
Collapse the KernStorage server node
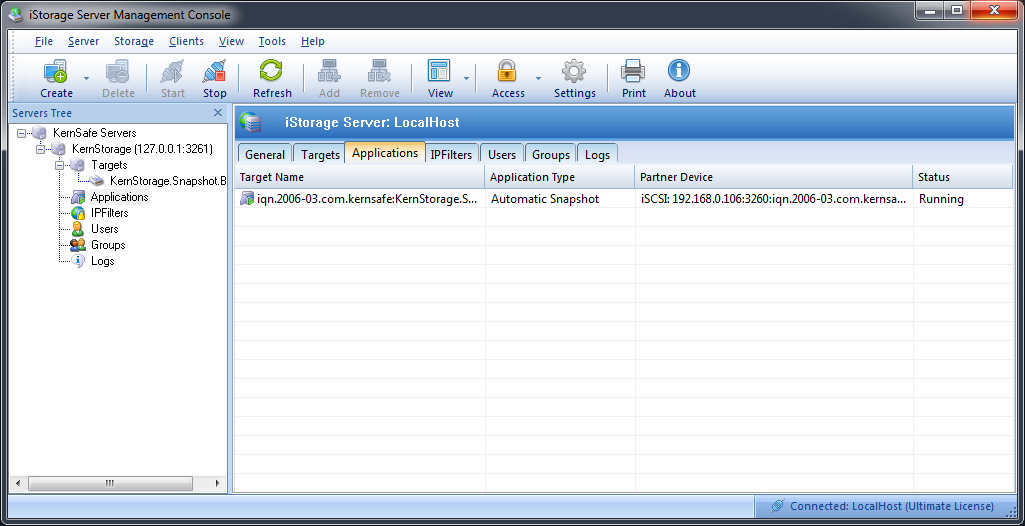41,149
